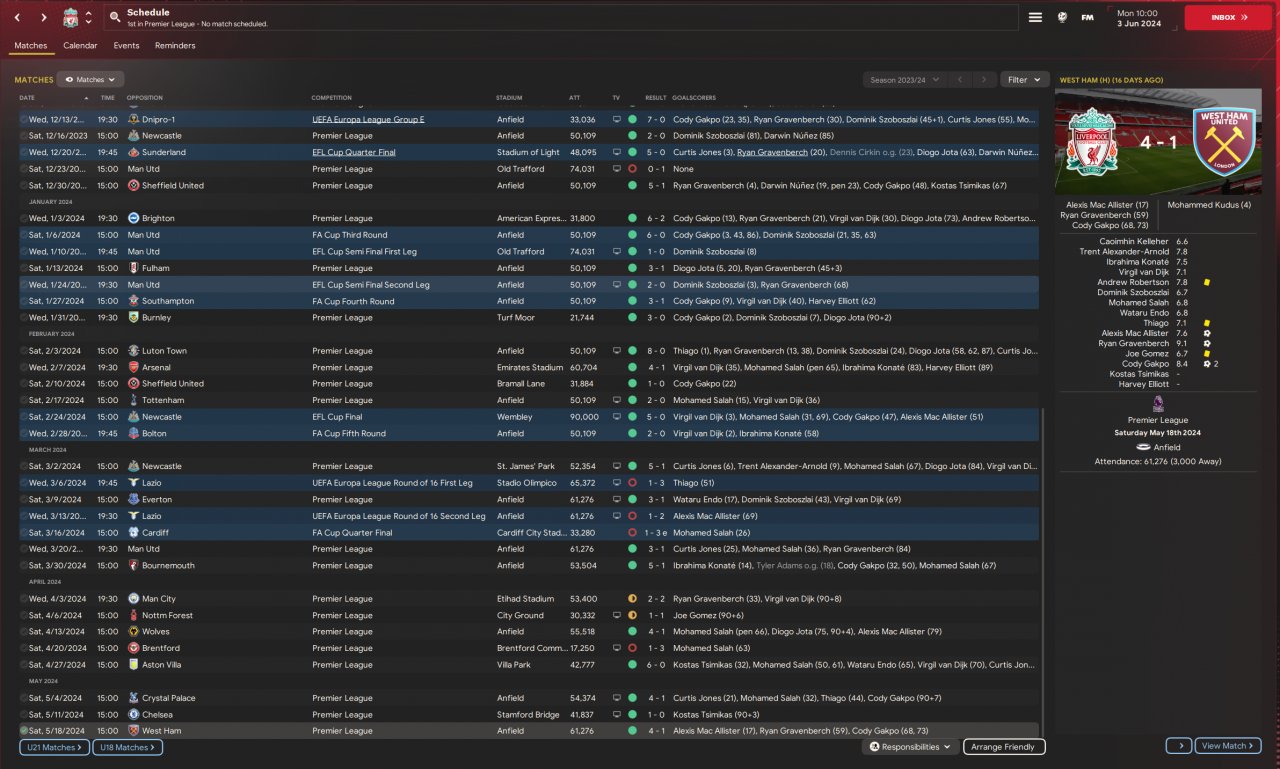Click player name "Cody Gakpo" in match panel

tap(1146, 364)
